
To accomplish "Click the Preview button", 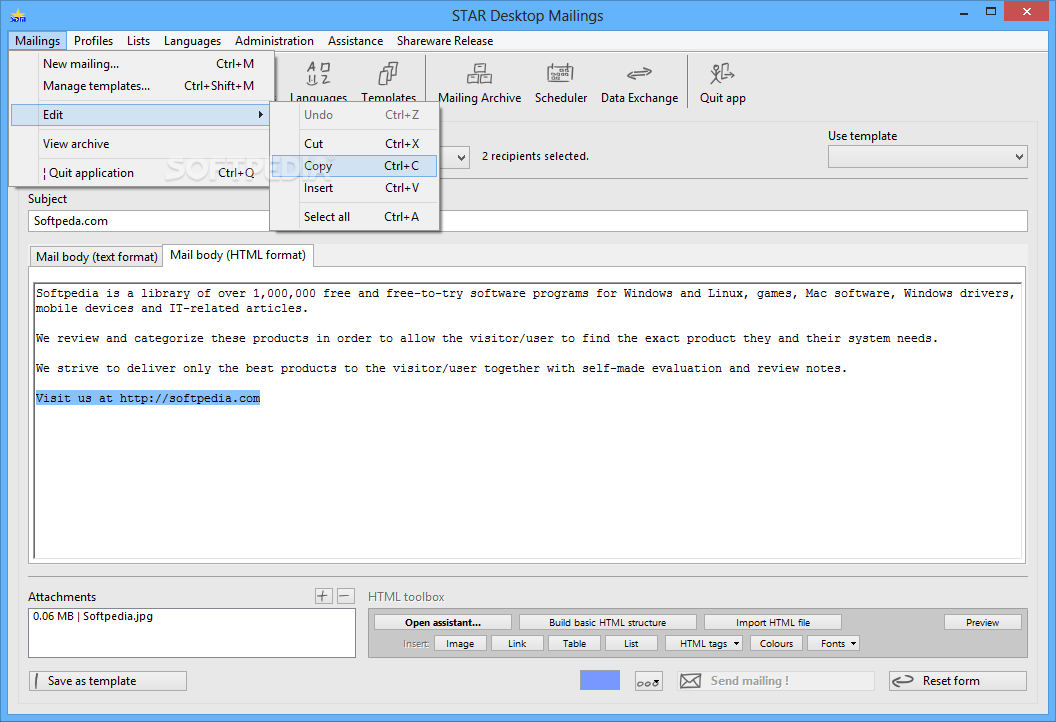I will pyautogui.click(x=982, y=622).
